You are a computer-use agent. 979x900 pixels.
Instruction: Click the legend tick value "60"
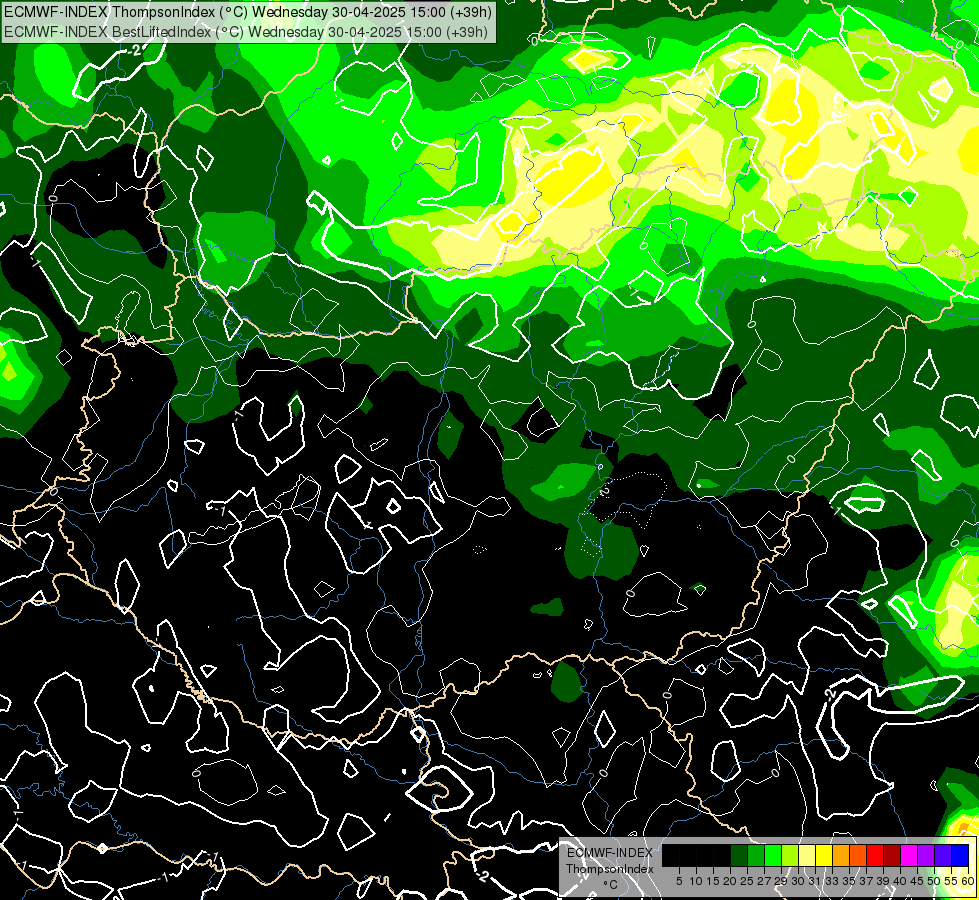click(x=968, y=881)
